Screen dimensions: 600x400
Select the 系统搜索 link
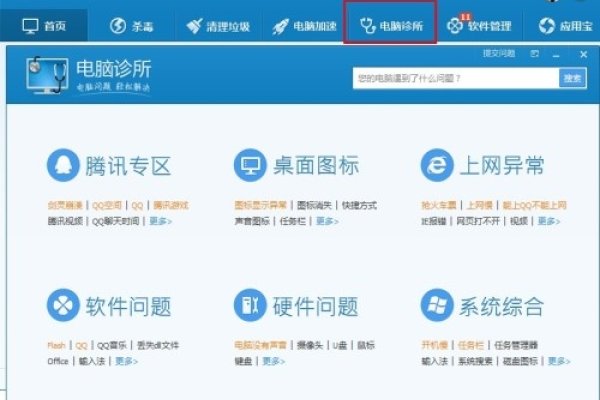pos(475,361)
